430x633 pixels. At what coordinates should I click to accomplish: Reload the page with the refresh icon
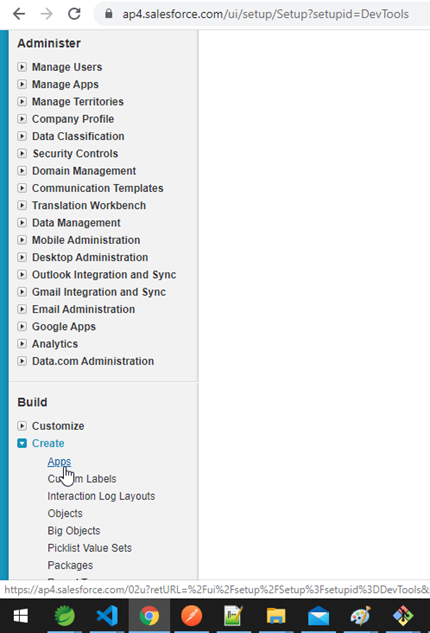[74, 14]
